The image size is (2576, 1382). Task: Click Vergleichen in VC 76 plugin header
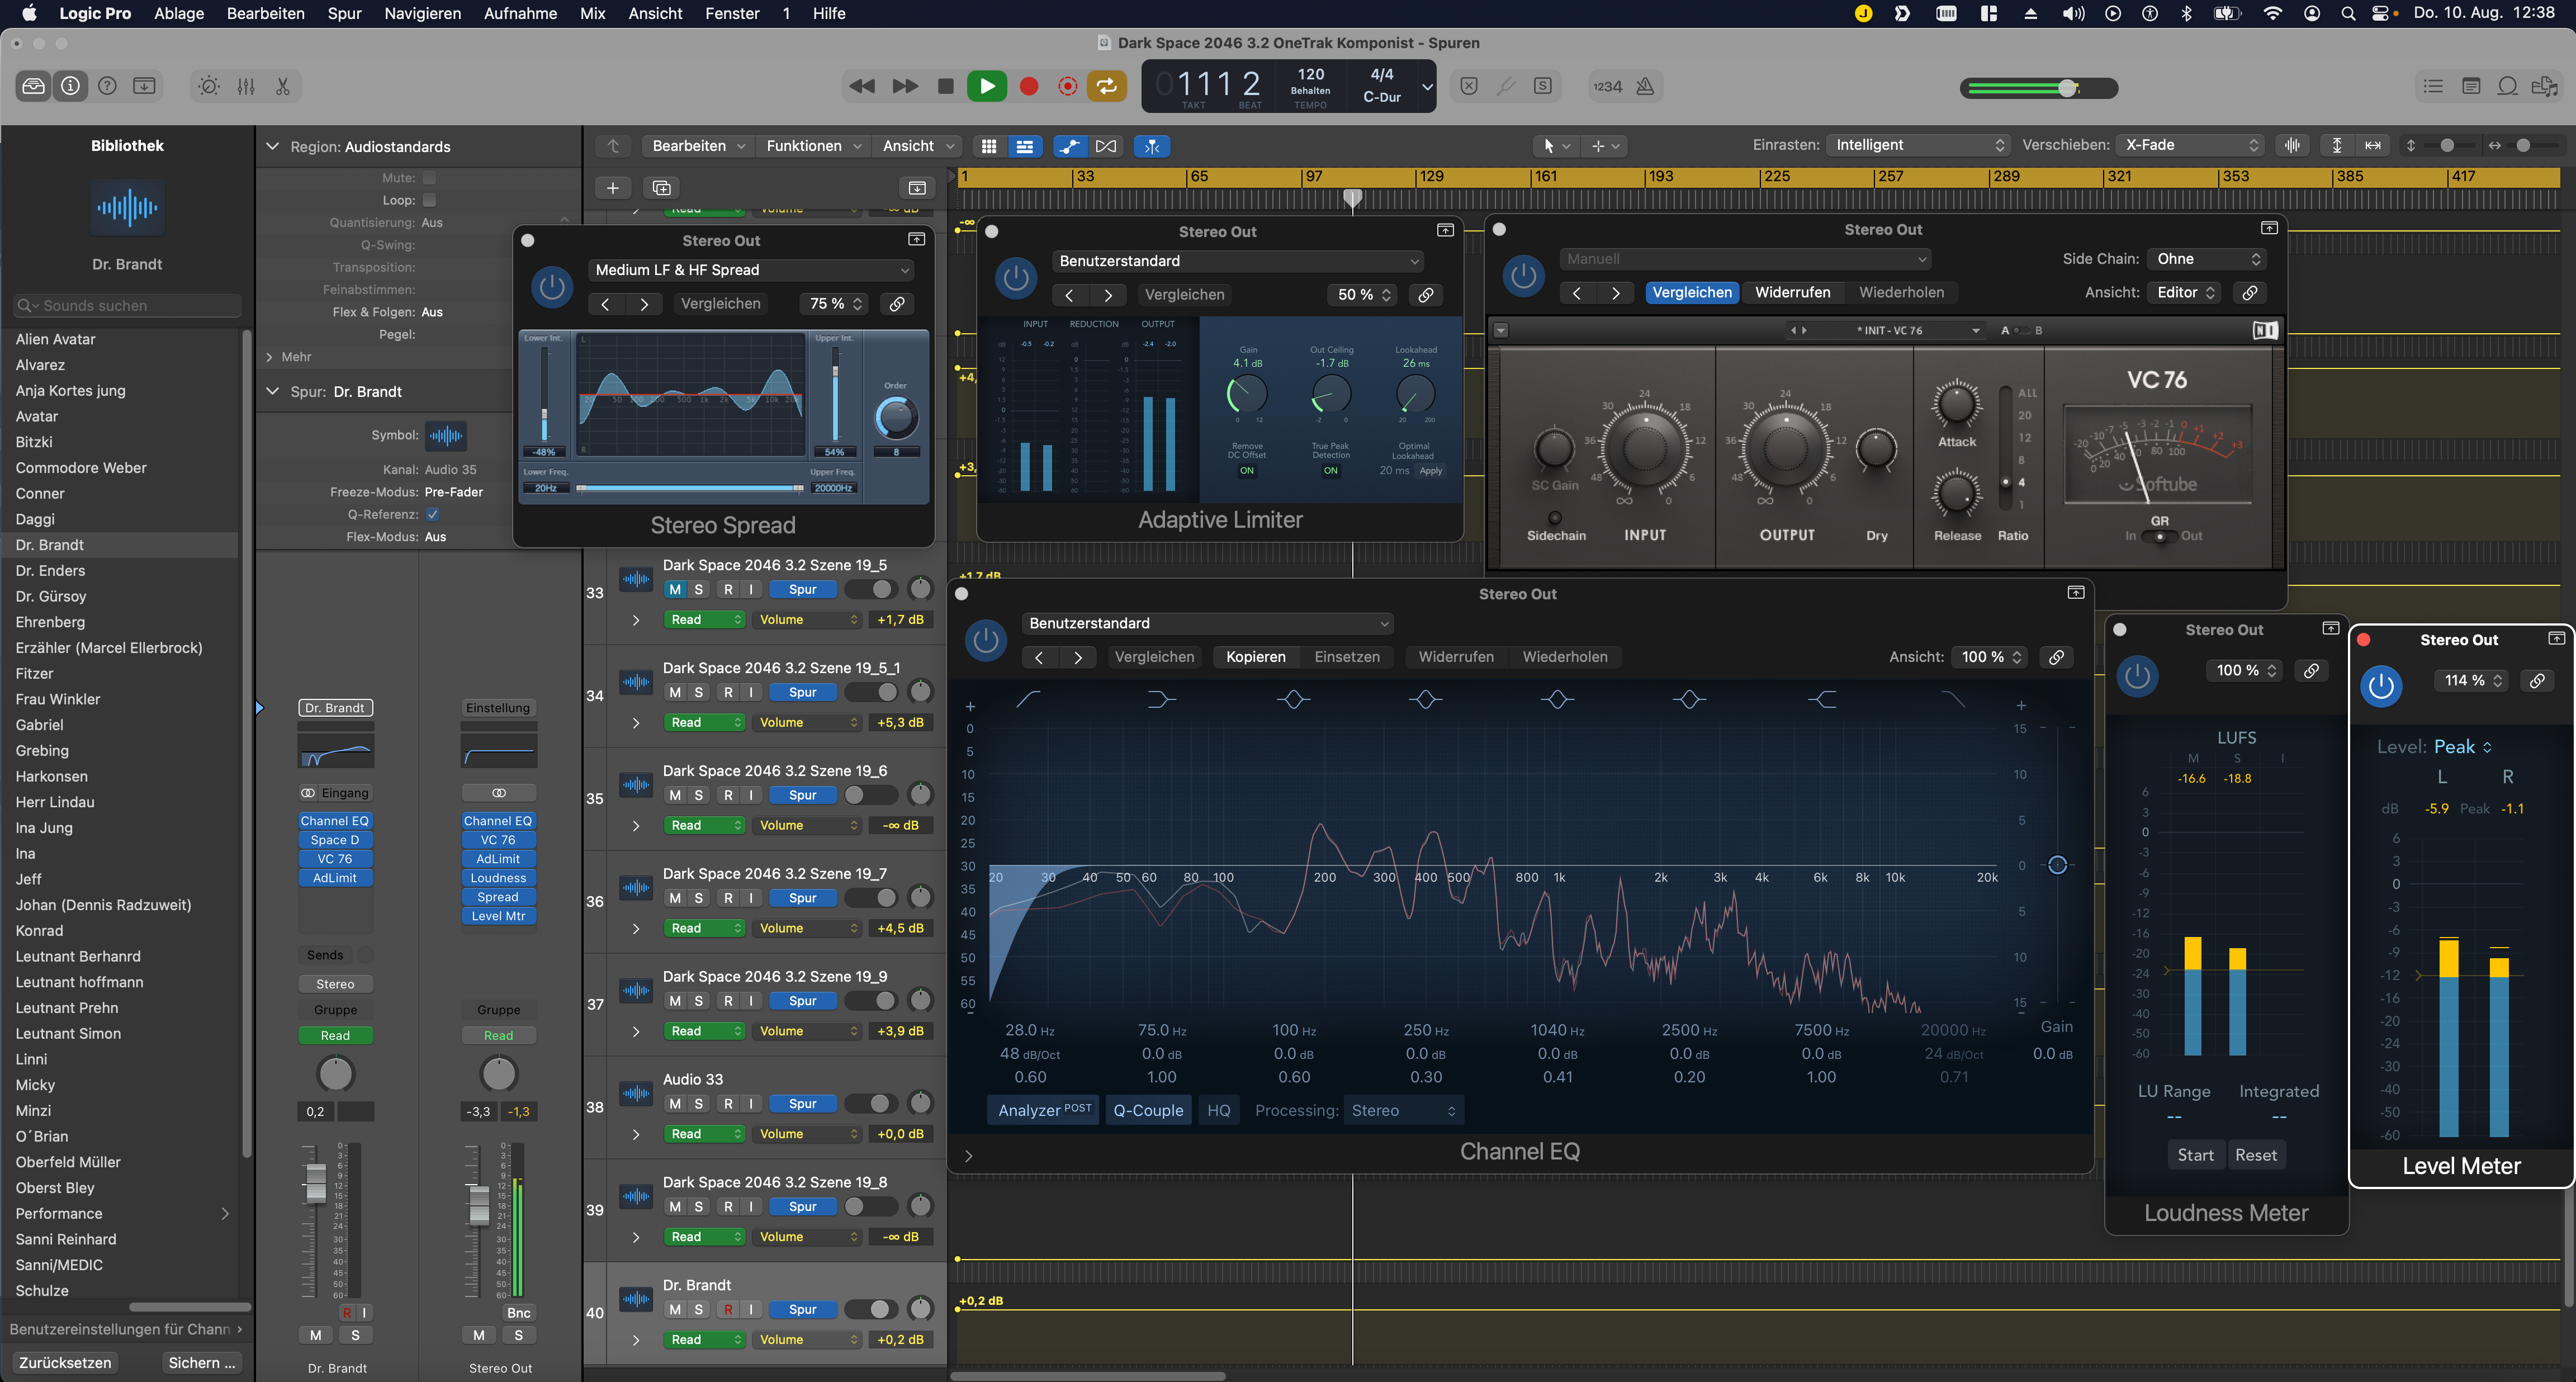coord(1691,292)
